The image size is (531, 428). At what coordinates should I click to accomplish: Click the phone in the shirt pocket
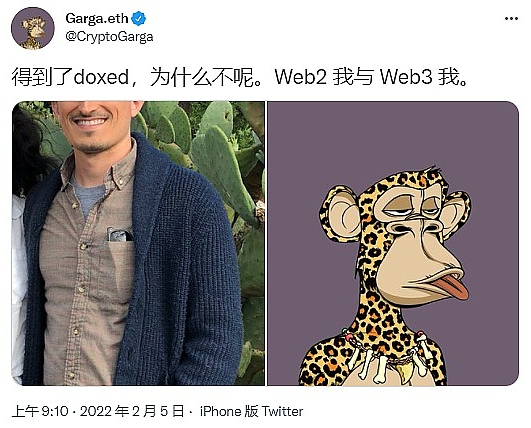(120, 235)
